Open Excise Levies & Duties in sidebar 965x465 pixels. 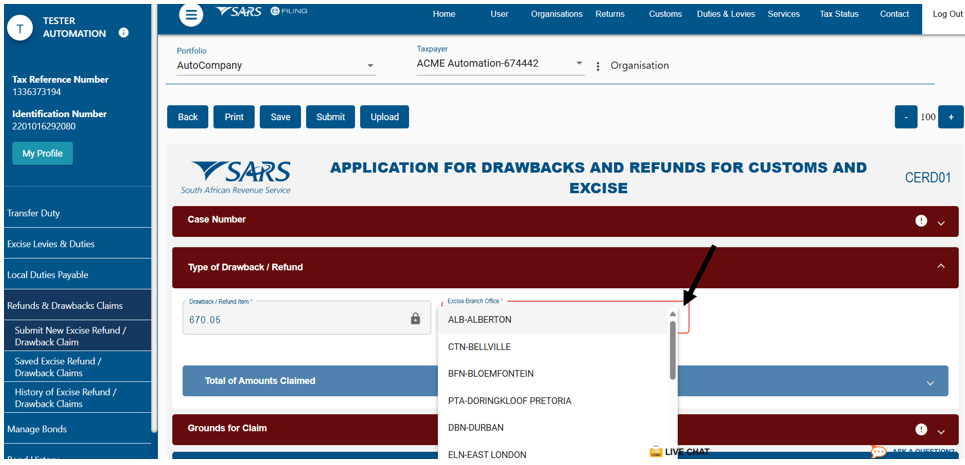pyautogui.click(x=76, y=244)
